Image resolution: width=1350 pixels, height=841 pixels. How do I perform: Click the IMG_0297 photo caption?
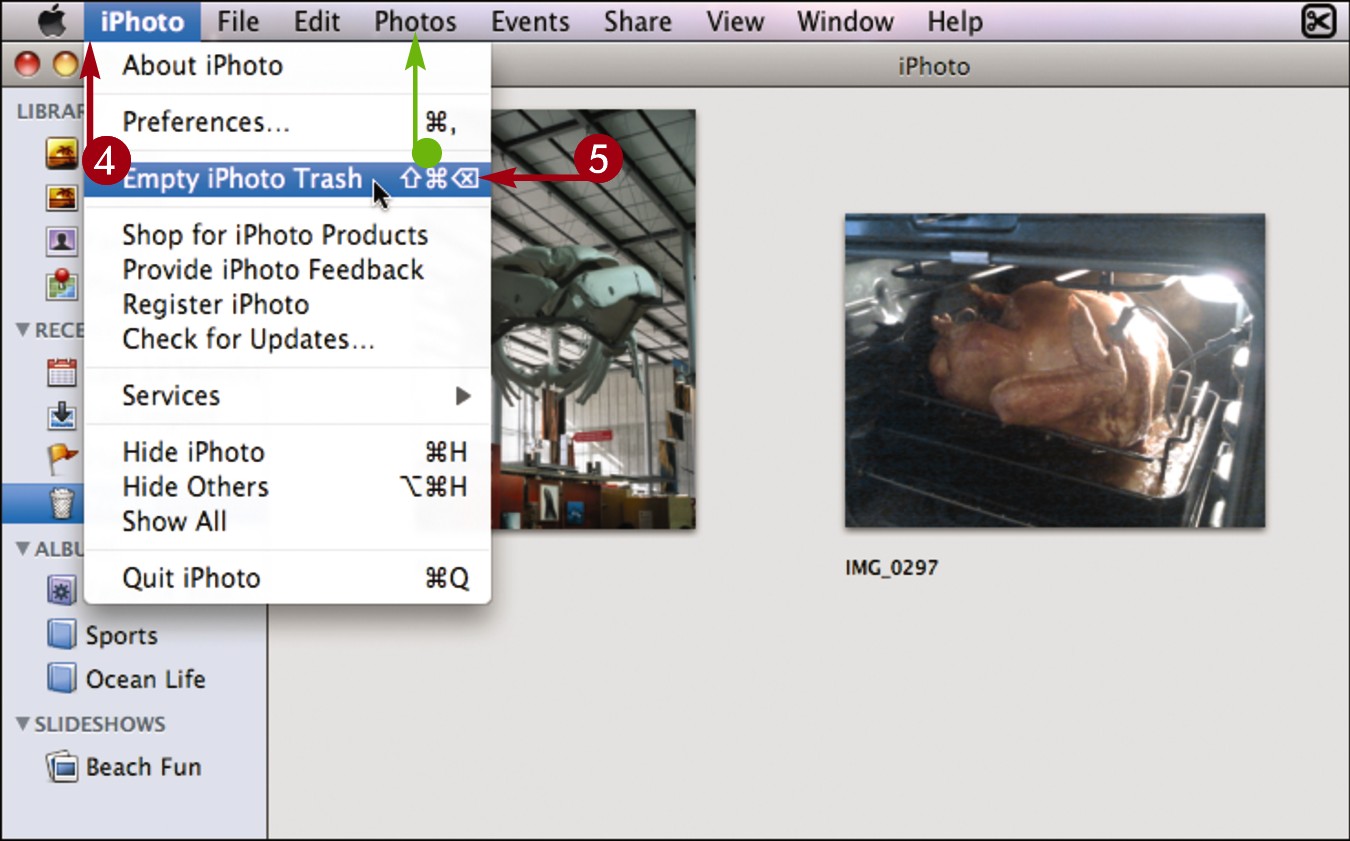pos(891,568)
